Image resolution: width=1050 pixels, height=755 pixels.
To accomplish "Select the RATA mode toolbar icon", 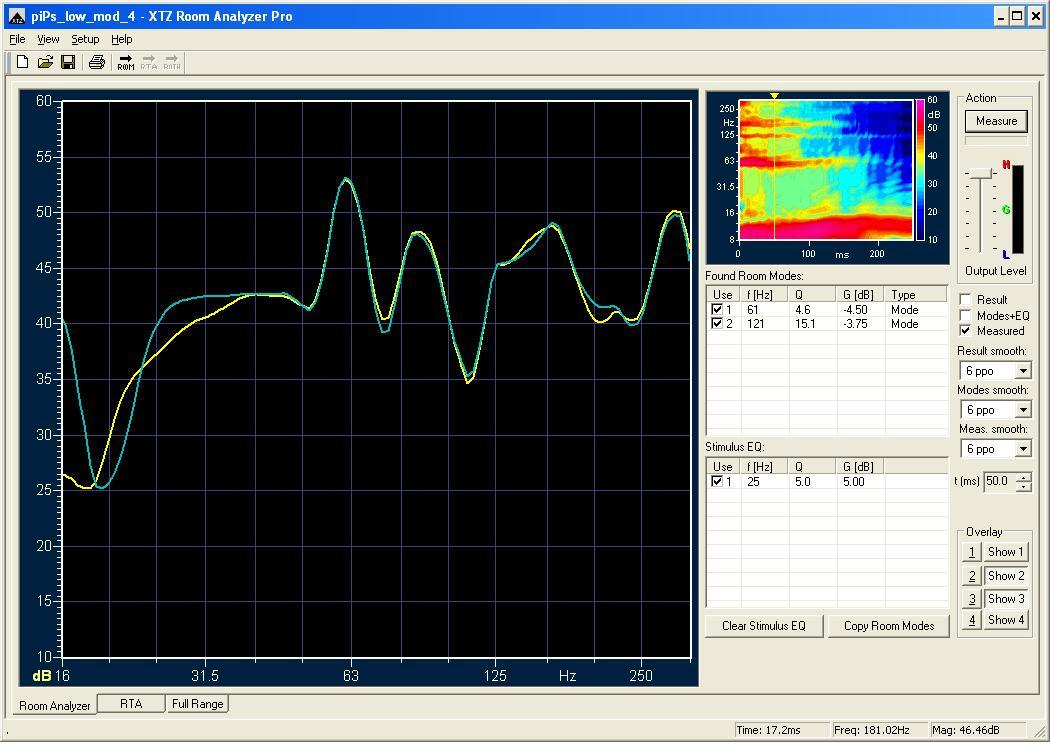I will coord(172,62).
